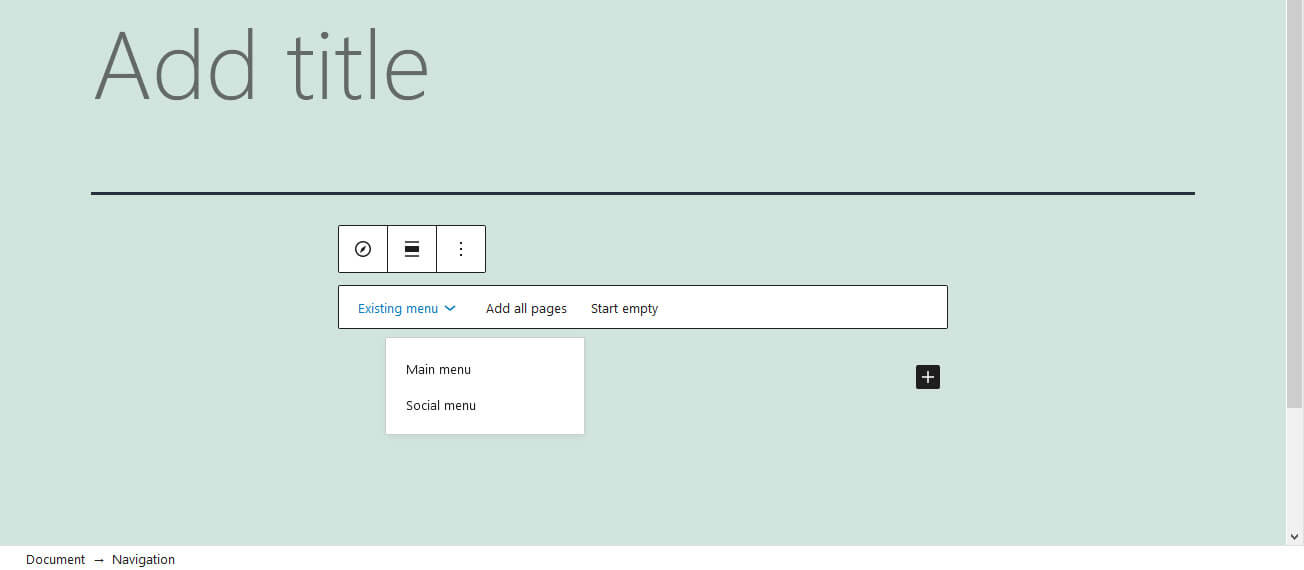Click the scrollbar down arrow
The image size is (1304, 570).
(x=1294, y=537)
